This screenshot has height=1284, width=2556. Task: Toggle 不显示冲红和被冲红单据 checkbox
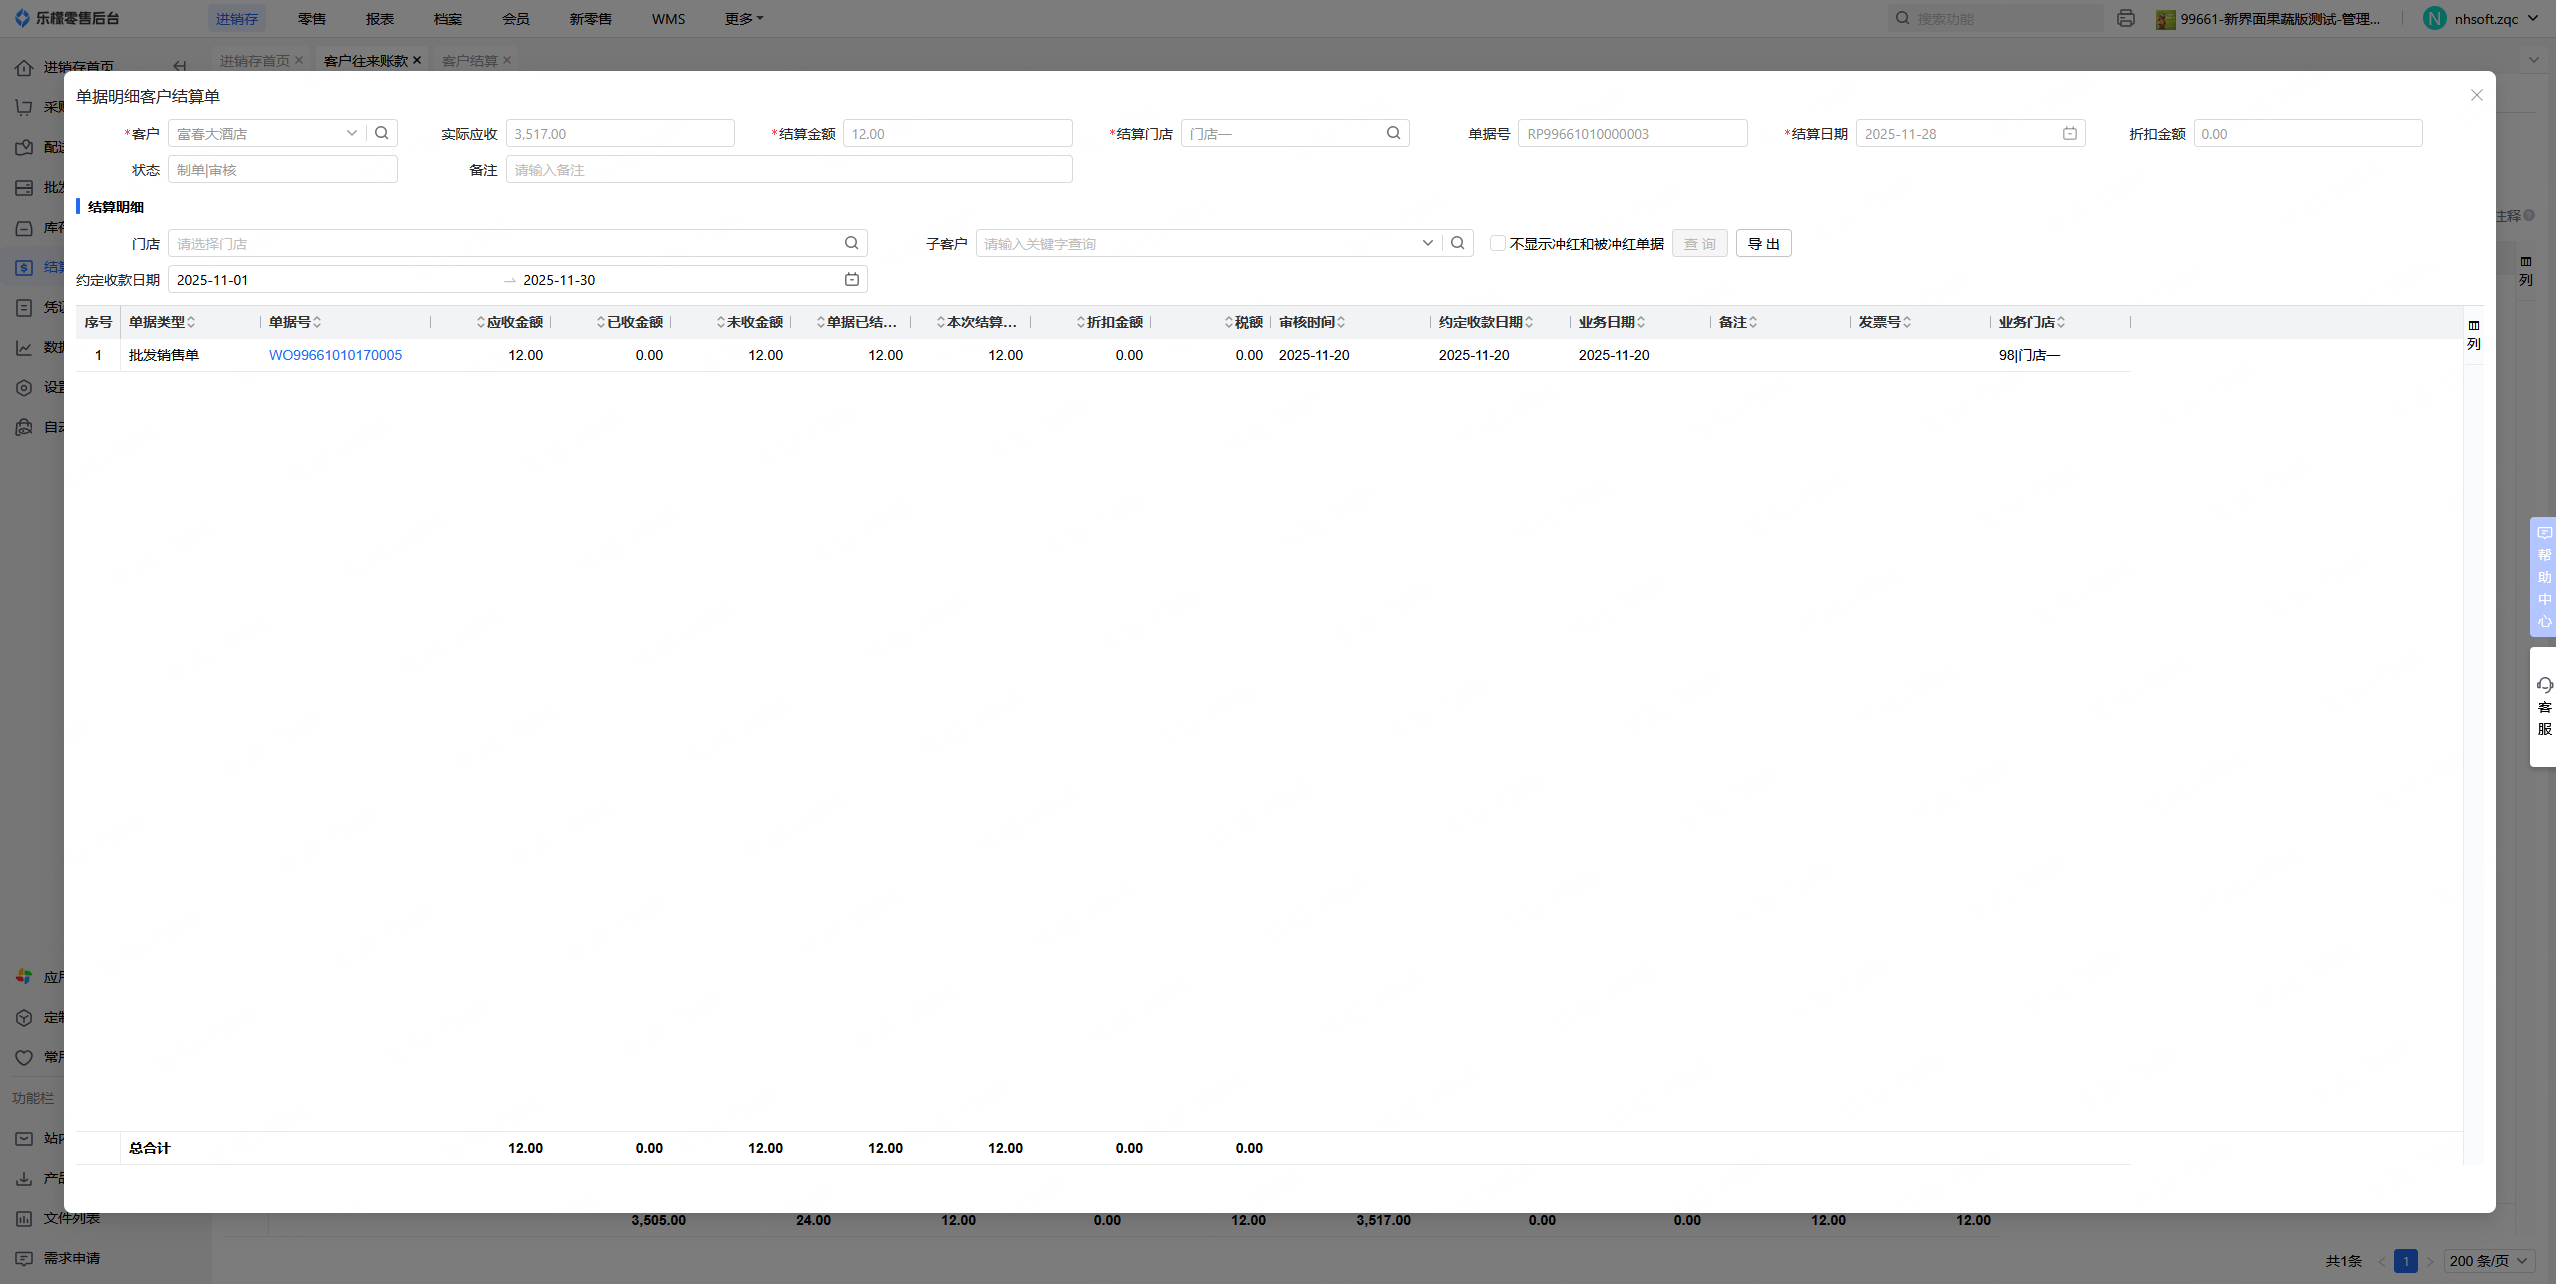pyautogui.click(x=1497, y=243)
